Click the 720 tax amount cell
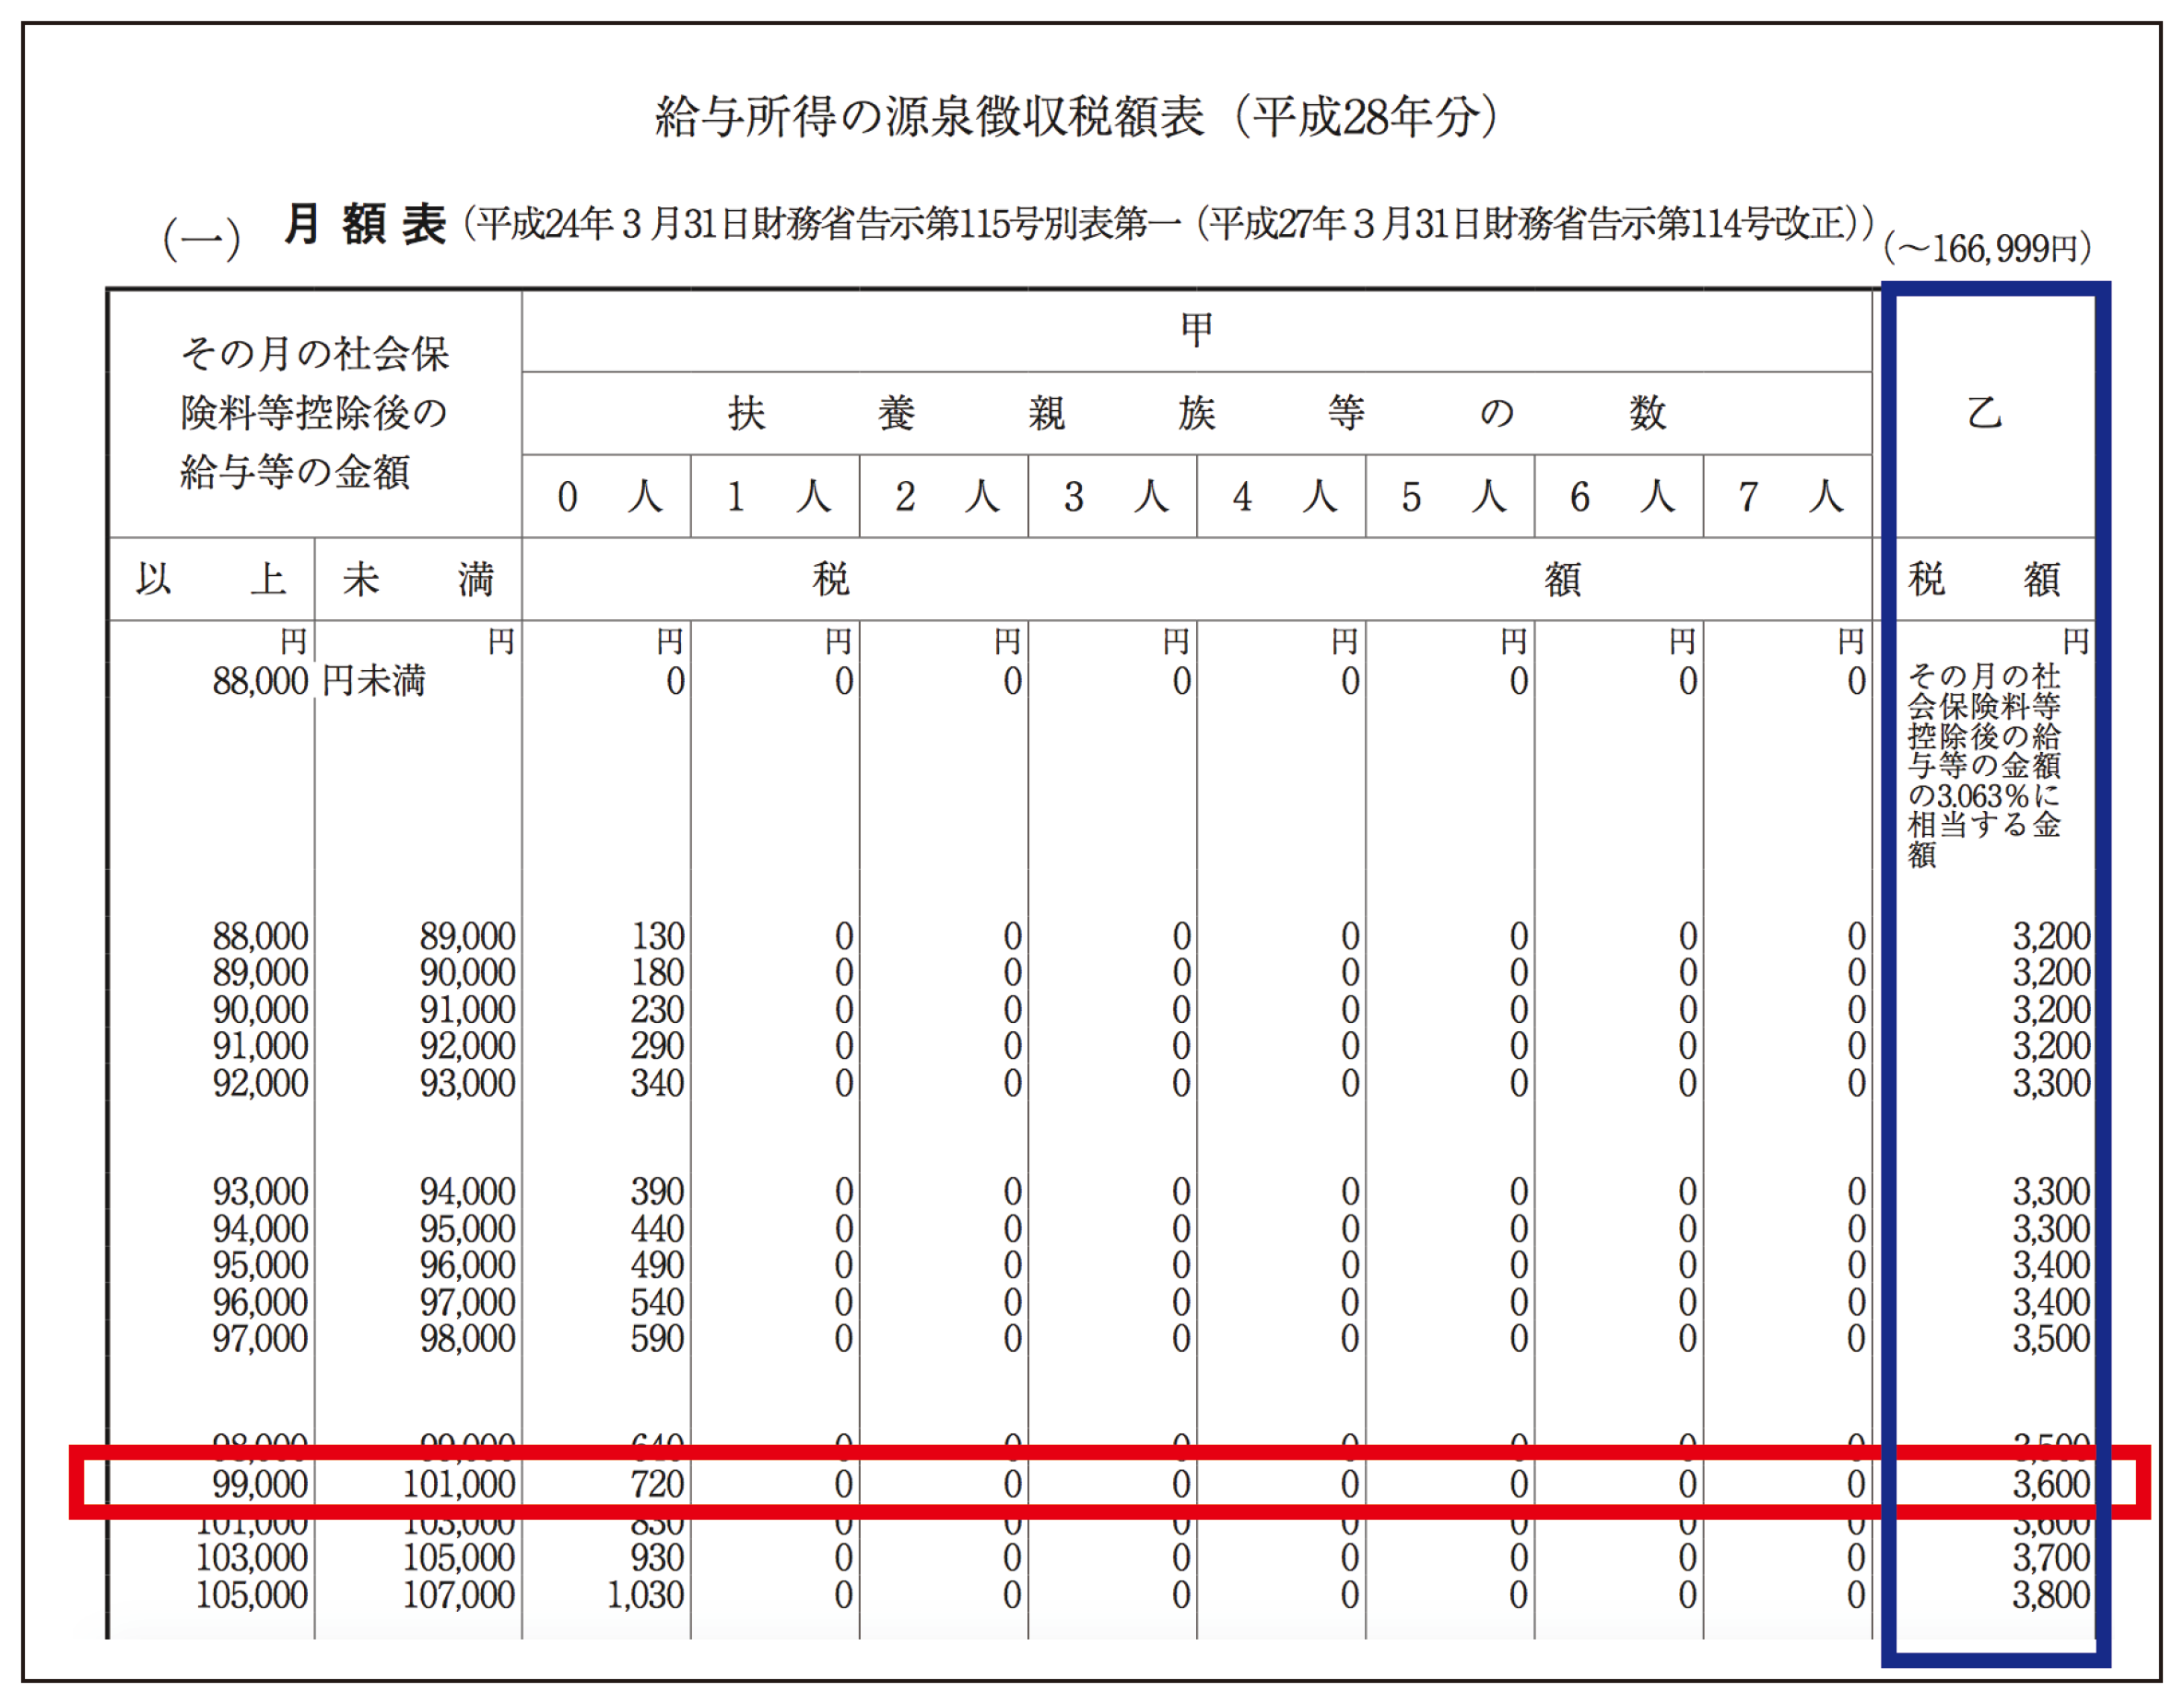2184x1704 pixels. point(657,1484)
